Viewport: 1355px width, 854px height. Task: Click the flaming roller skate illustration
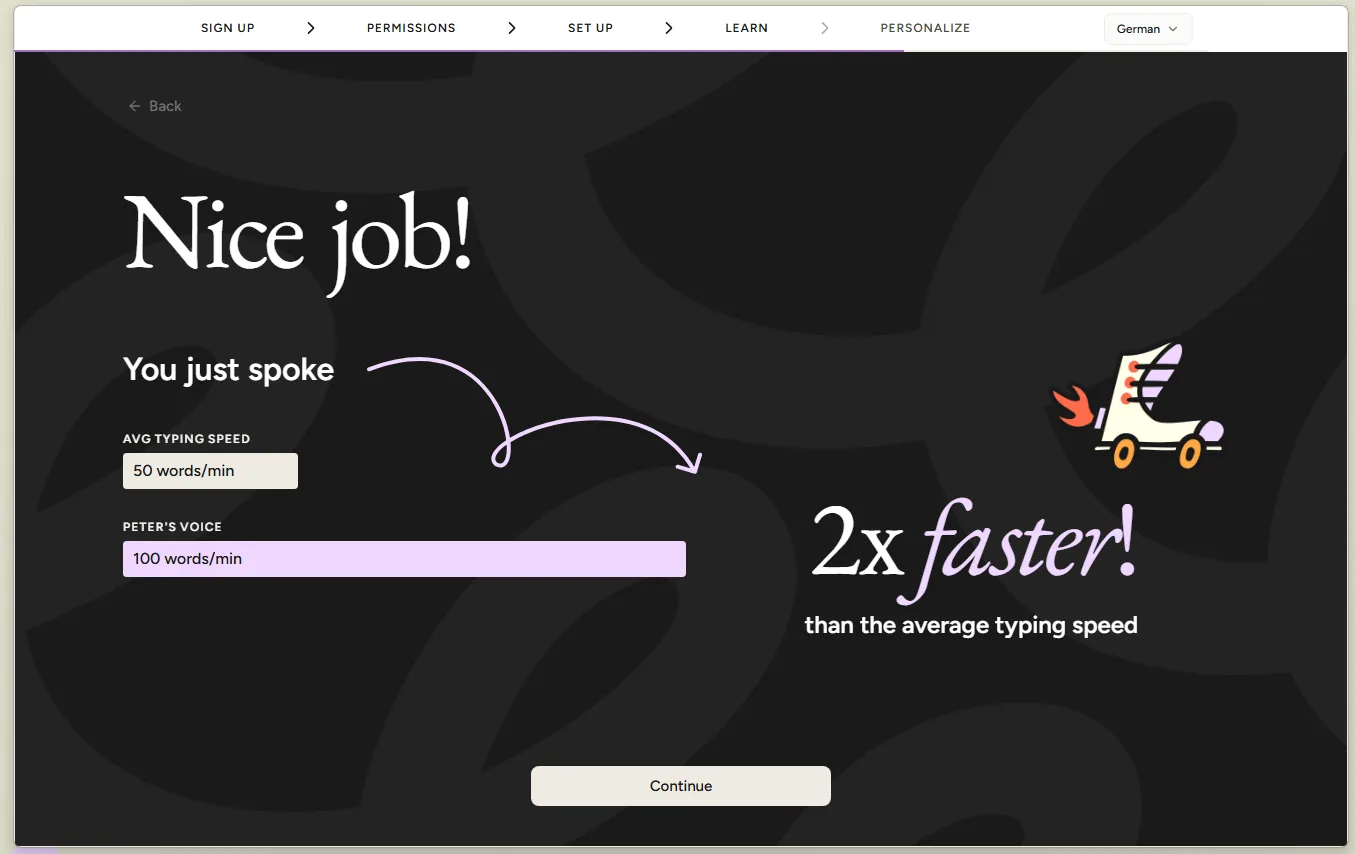[1138, 406]
